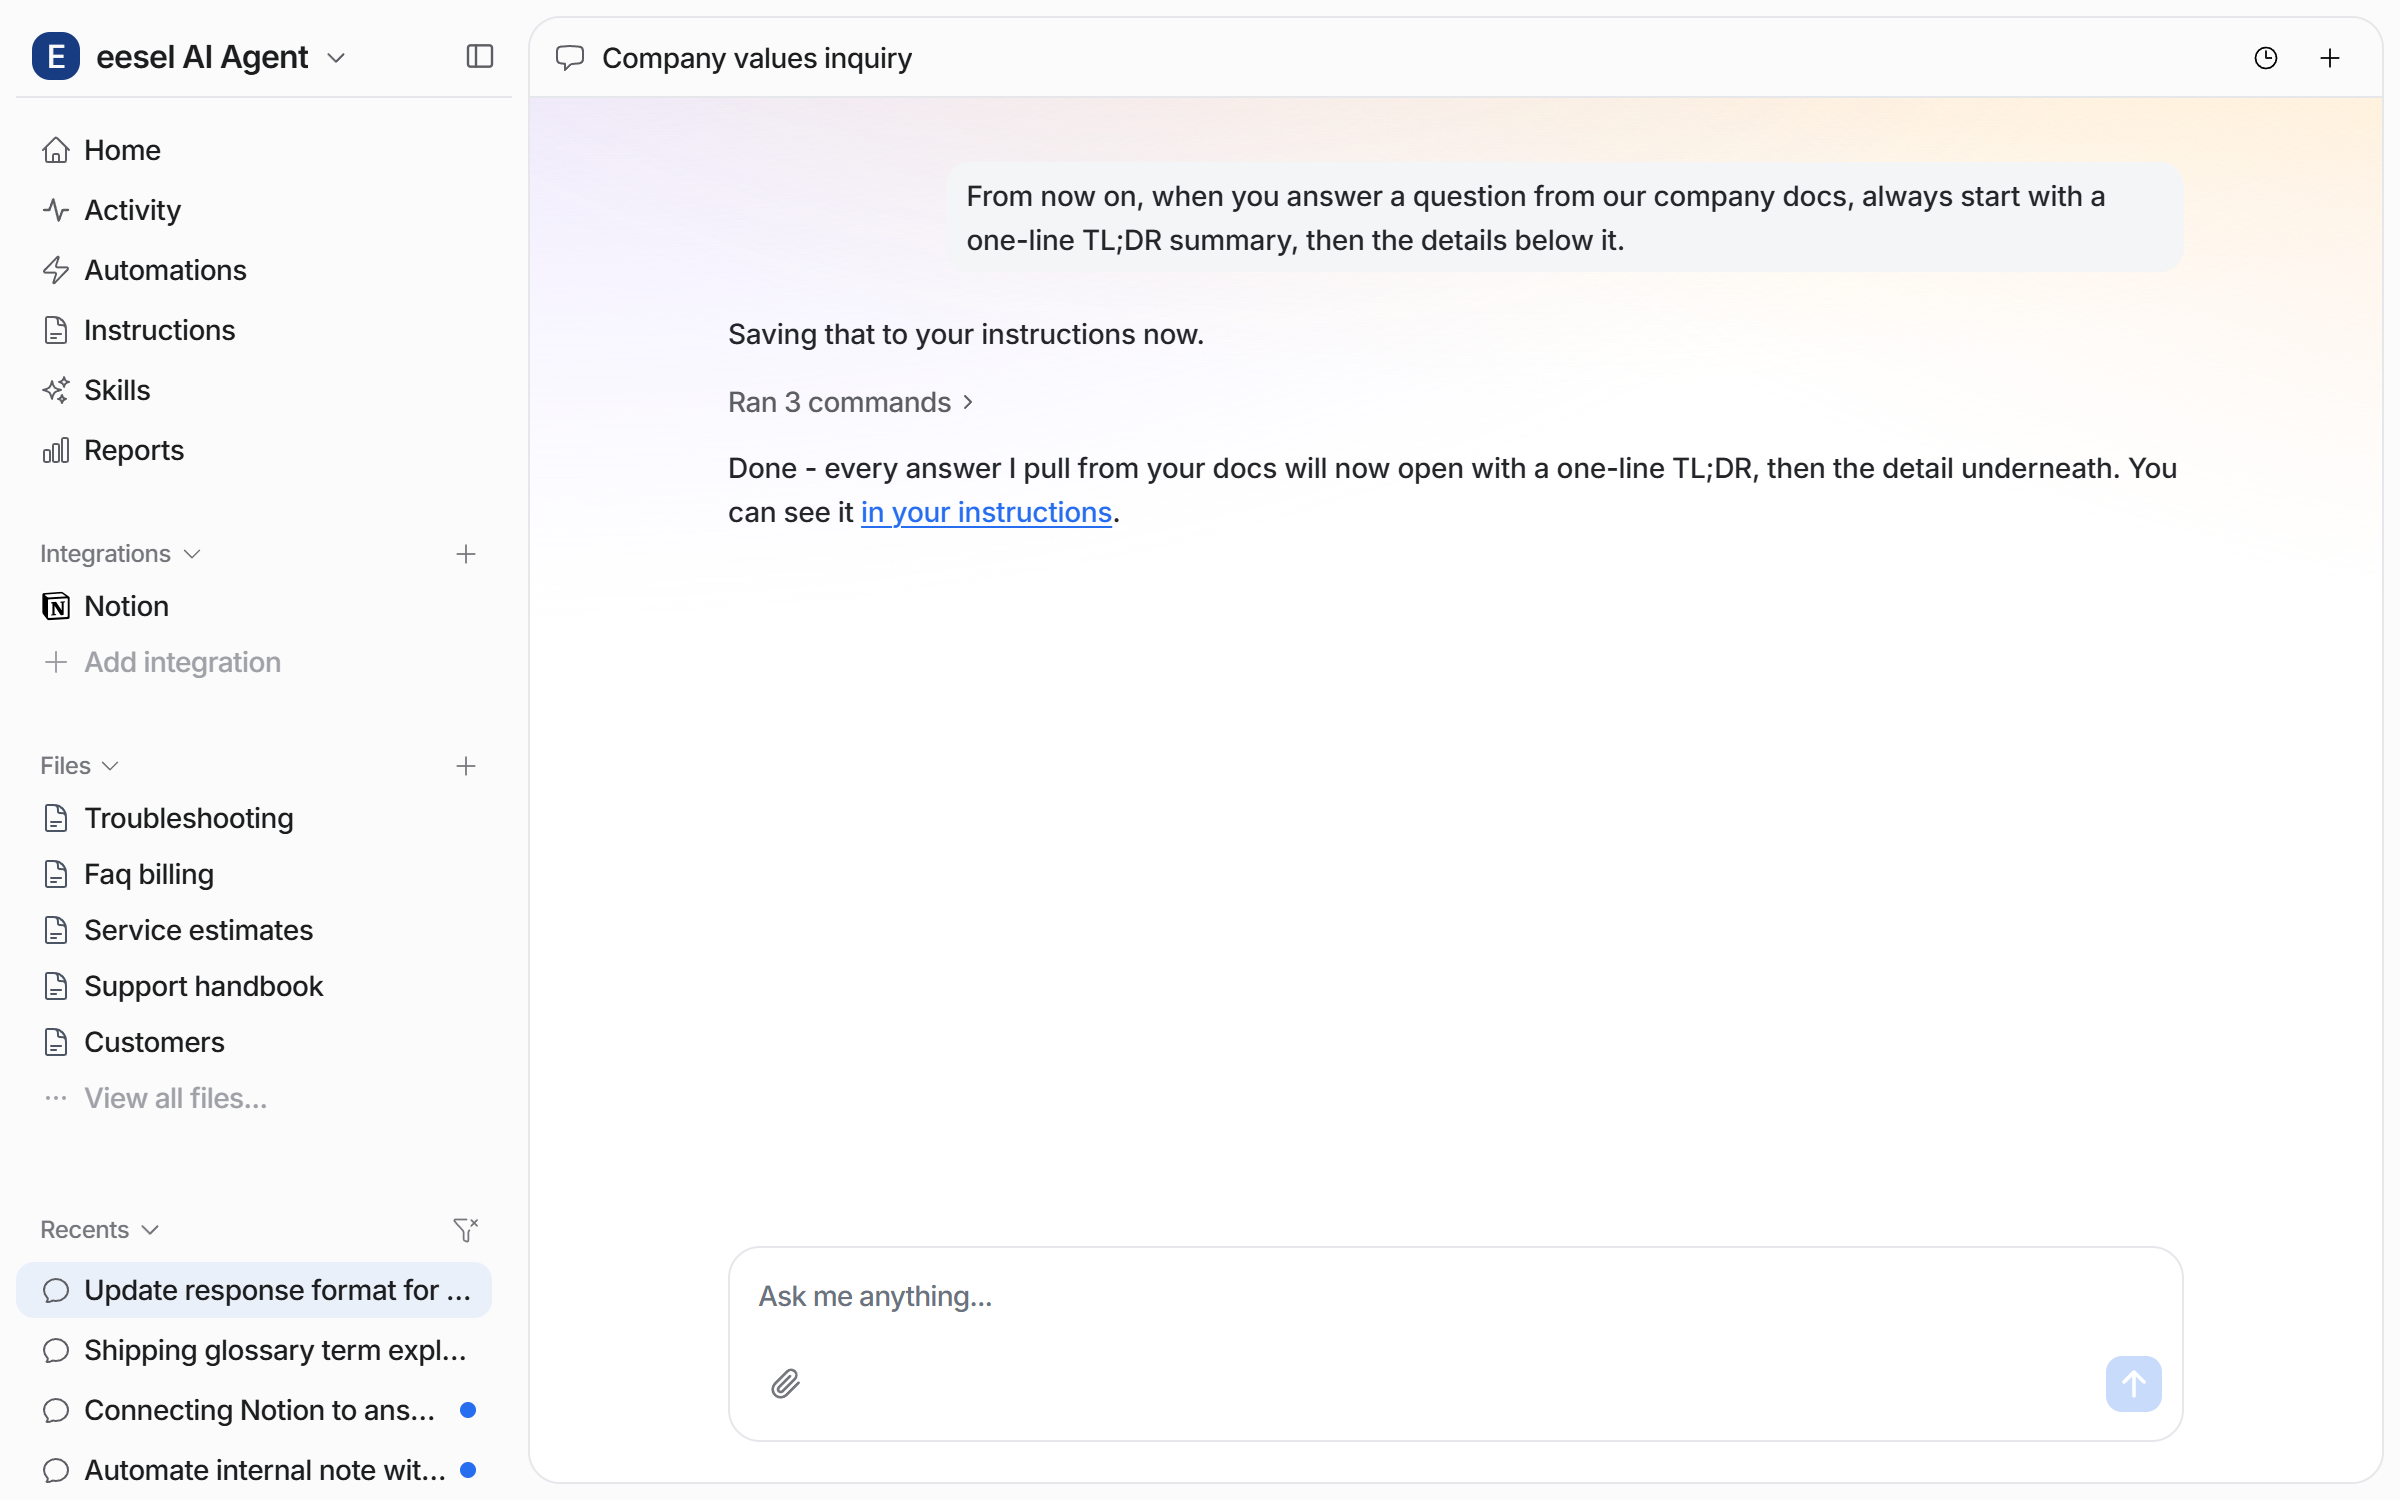Collapse the Recents section
Screen dimensions: 2400x1500
[100, 1230]
